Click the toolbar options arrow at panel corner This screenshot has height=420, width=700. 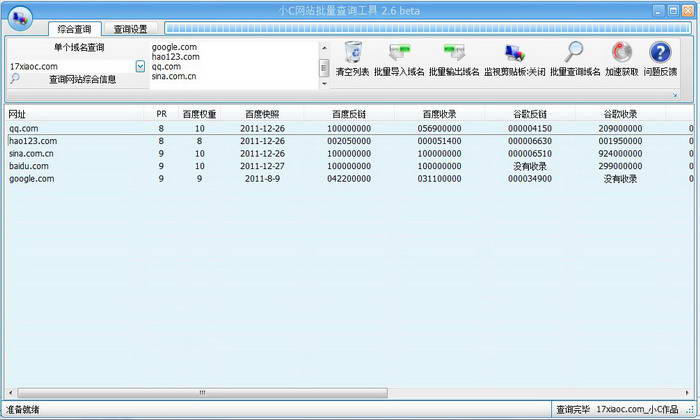pyautogui.click(x=675, y=95)
